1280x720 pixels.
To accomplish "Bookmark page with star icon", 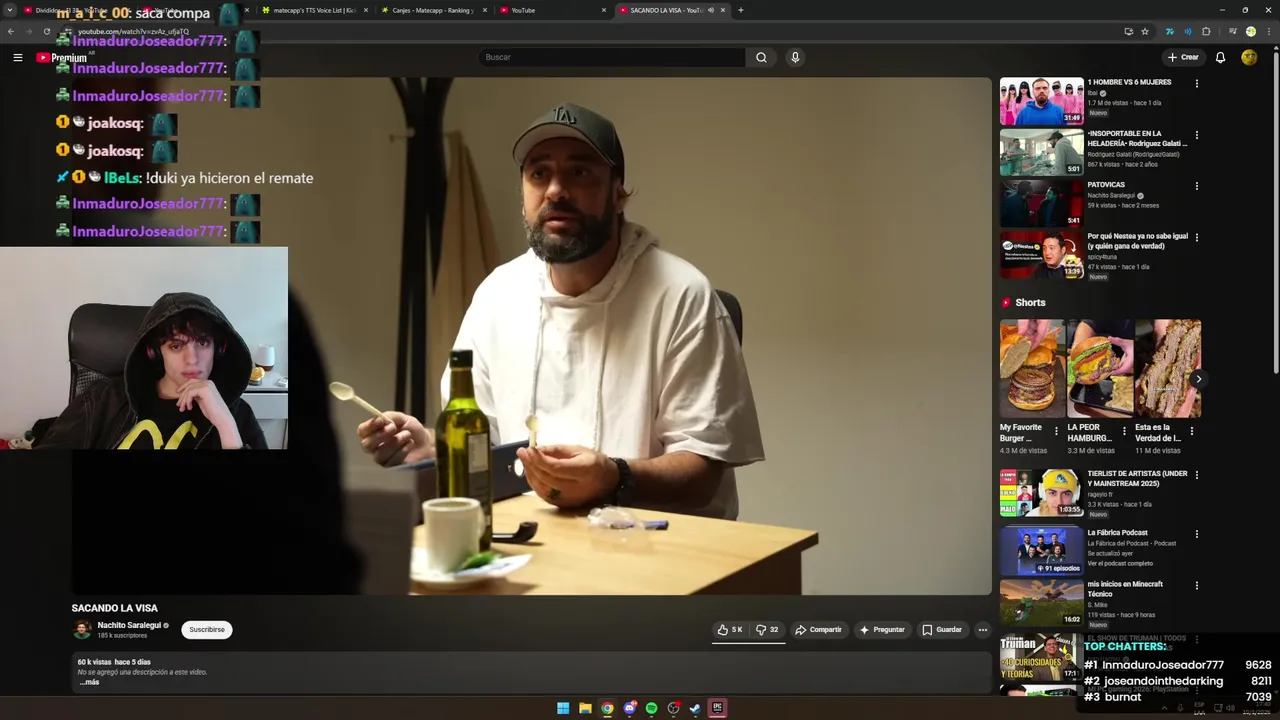I will tap(1145, 31).
